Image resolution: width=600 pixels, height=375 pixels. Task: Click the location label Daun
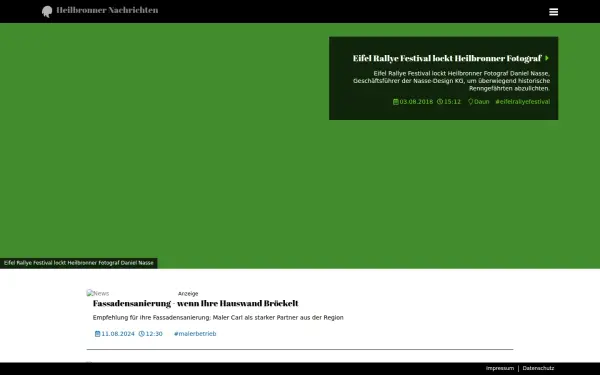[482, 102]
